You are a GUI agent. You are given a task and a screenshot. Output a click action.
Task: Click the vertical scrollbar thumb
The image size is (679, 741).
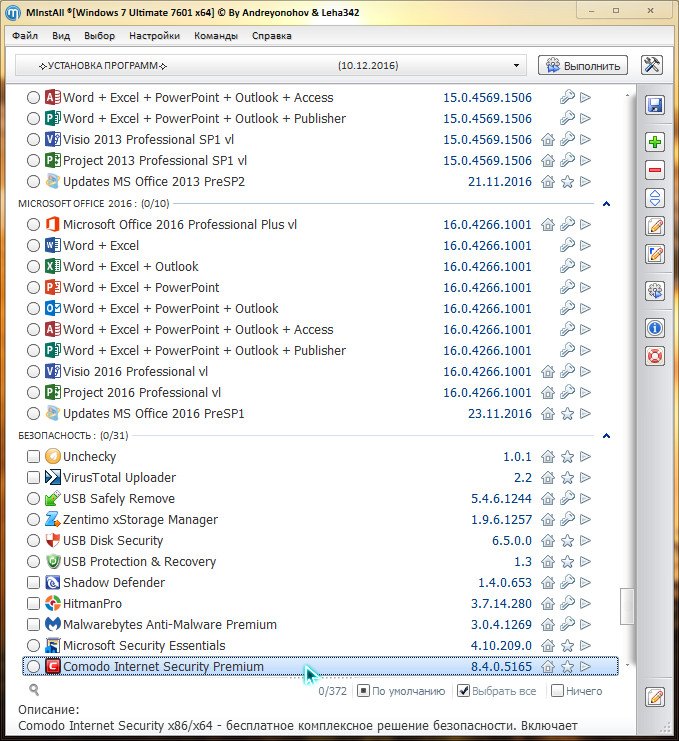(627, 606)
